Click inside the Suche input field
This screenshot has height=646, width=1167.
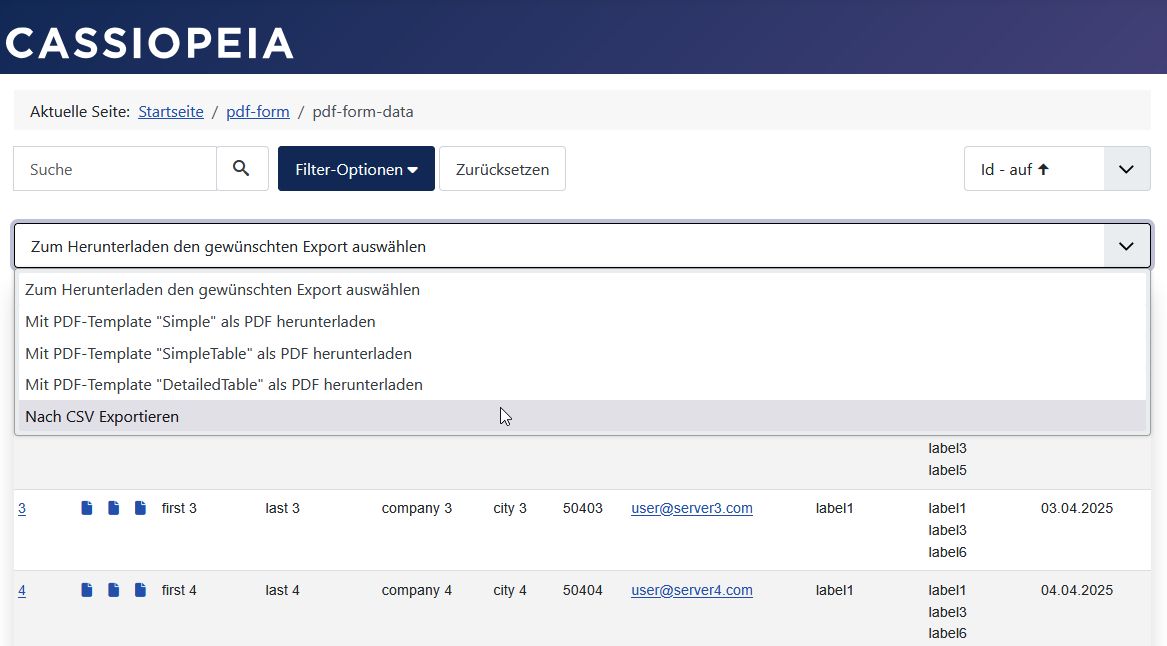(x=115, y=168)
